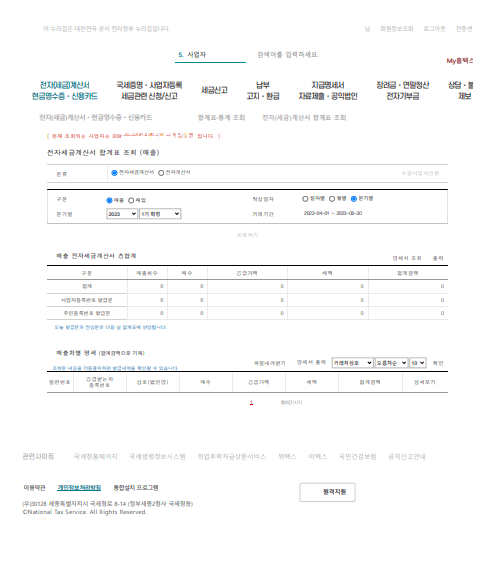Open the 상담 제보 menu
This screenshot has width=495, height=567.
[x=461, y=90]
